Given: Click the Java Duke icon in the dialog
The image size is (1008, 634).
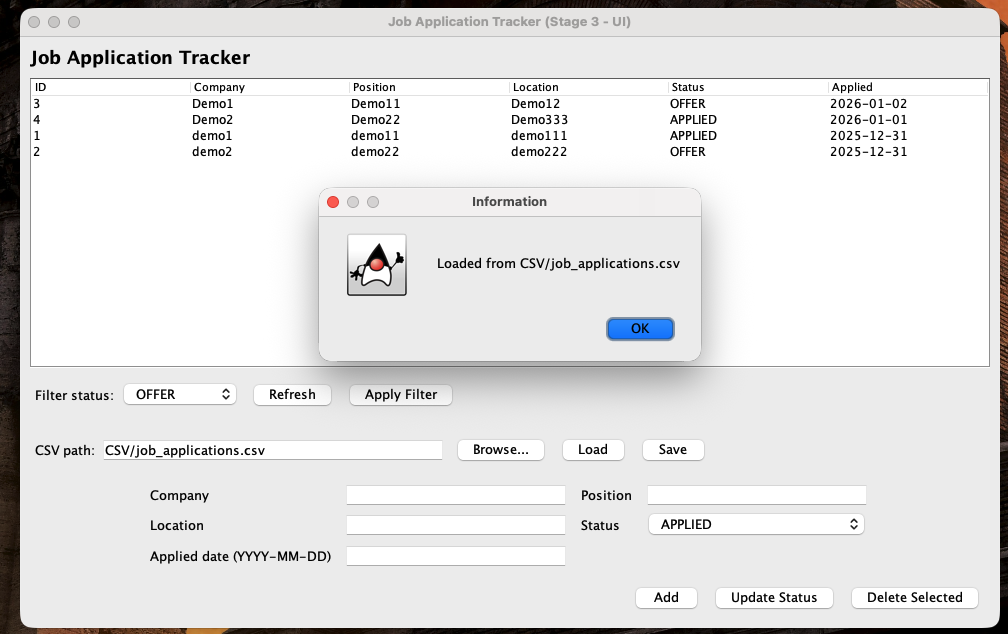Looking at the screenshot, I should click(377, 264).
